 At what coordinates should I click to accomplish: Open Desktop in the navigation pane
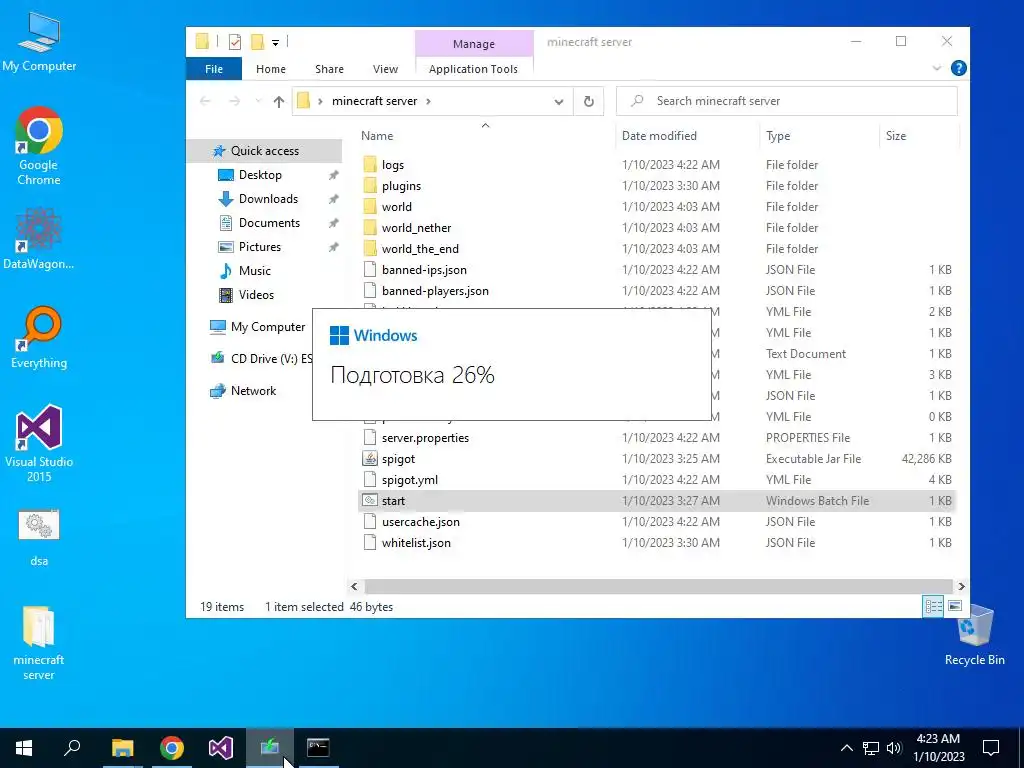[260, 174]
